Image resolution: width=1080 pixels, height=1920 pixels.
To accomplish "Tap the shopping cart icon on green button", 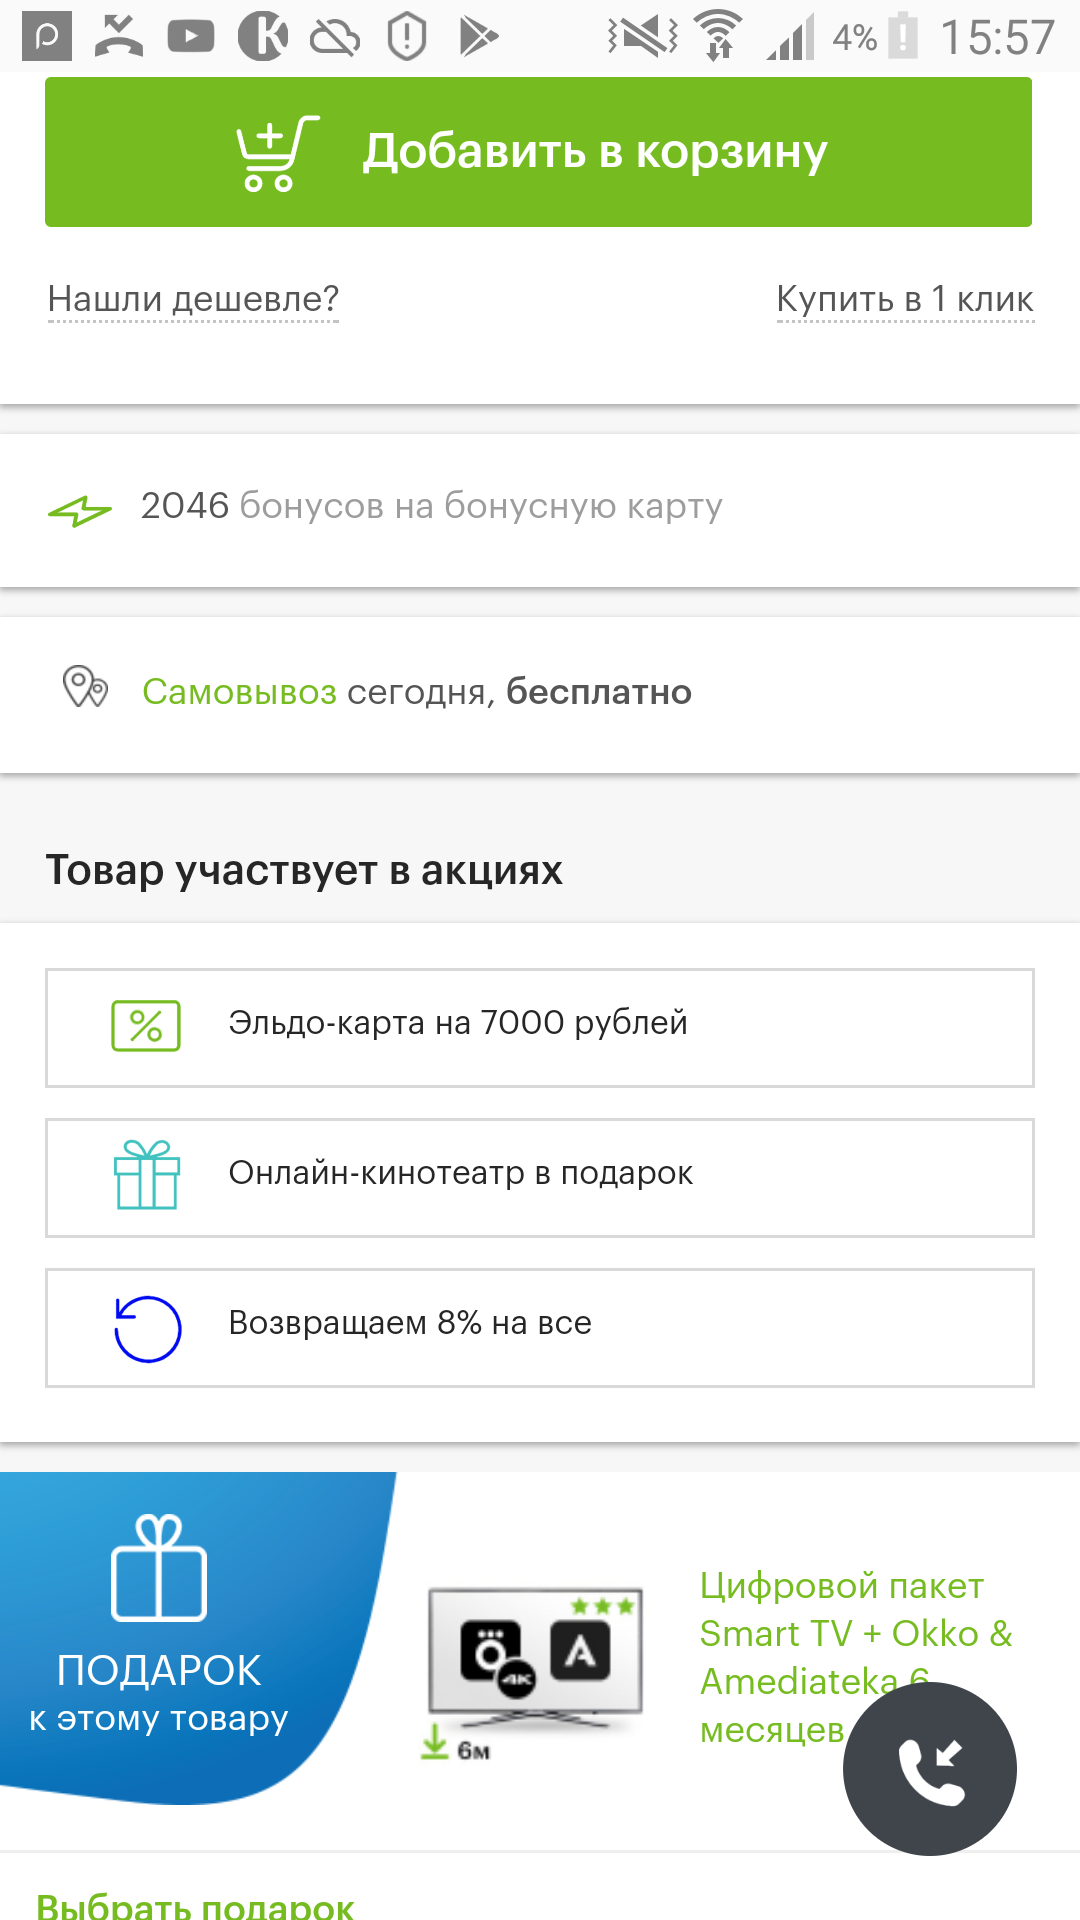I will (275, 153).
